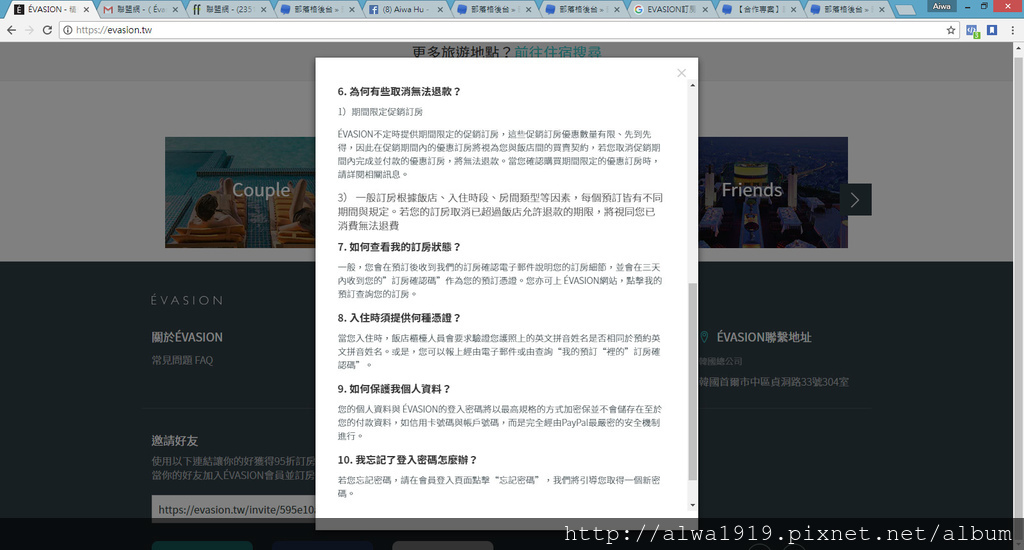This screenshot has width=1024, height=550.
Task: Click the ÉVASION footer logo
Action: pos(187,300)
